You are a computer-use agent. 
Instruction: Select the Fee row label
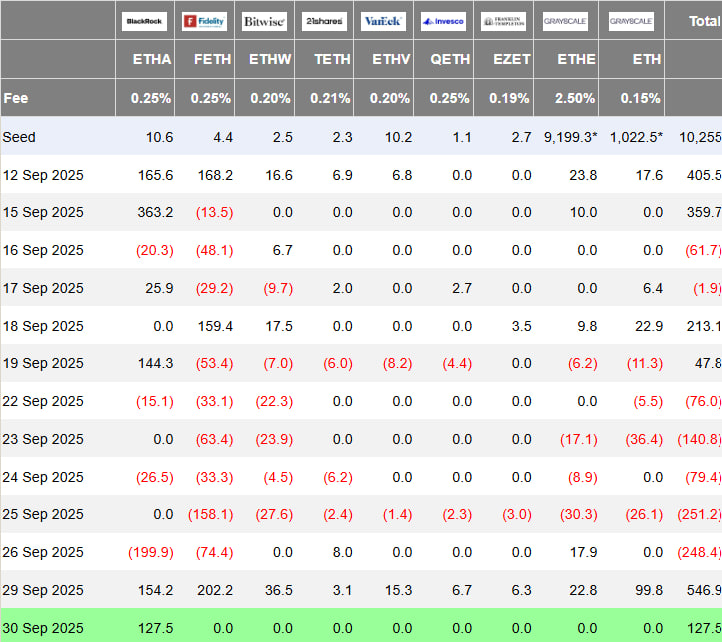coord(16,98)
